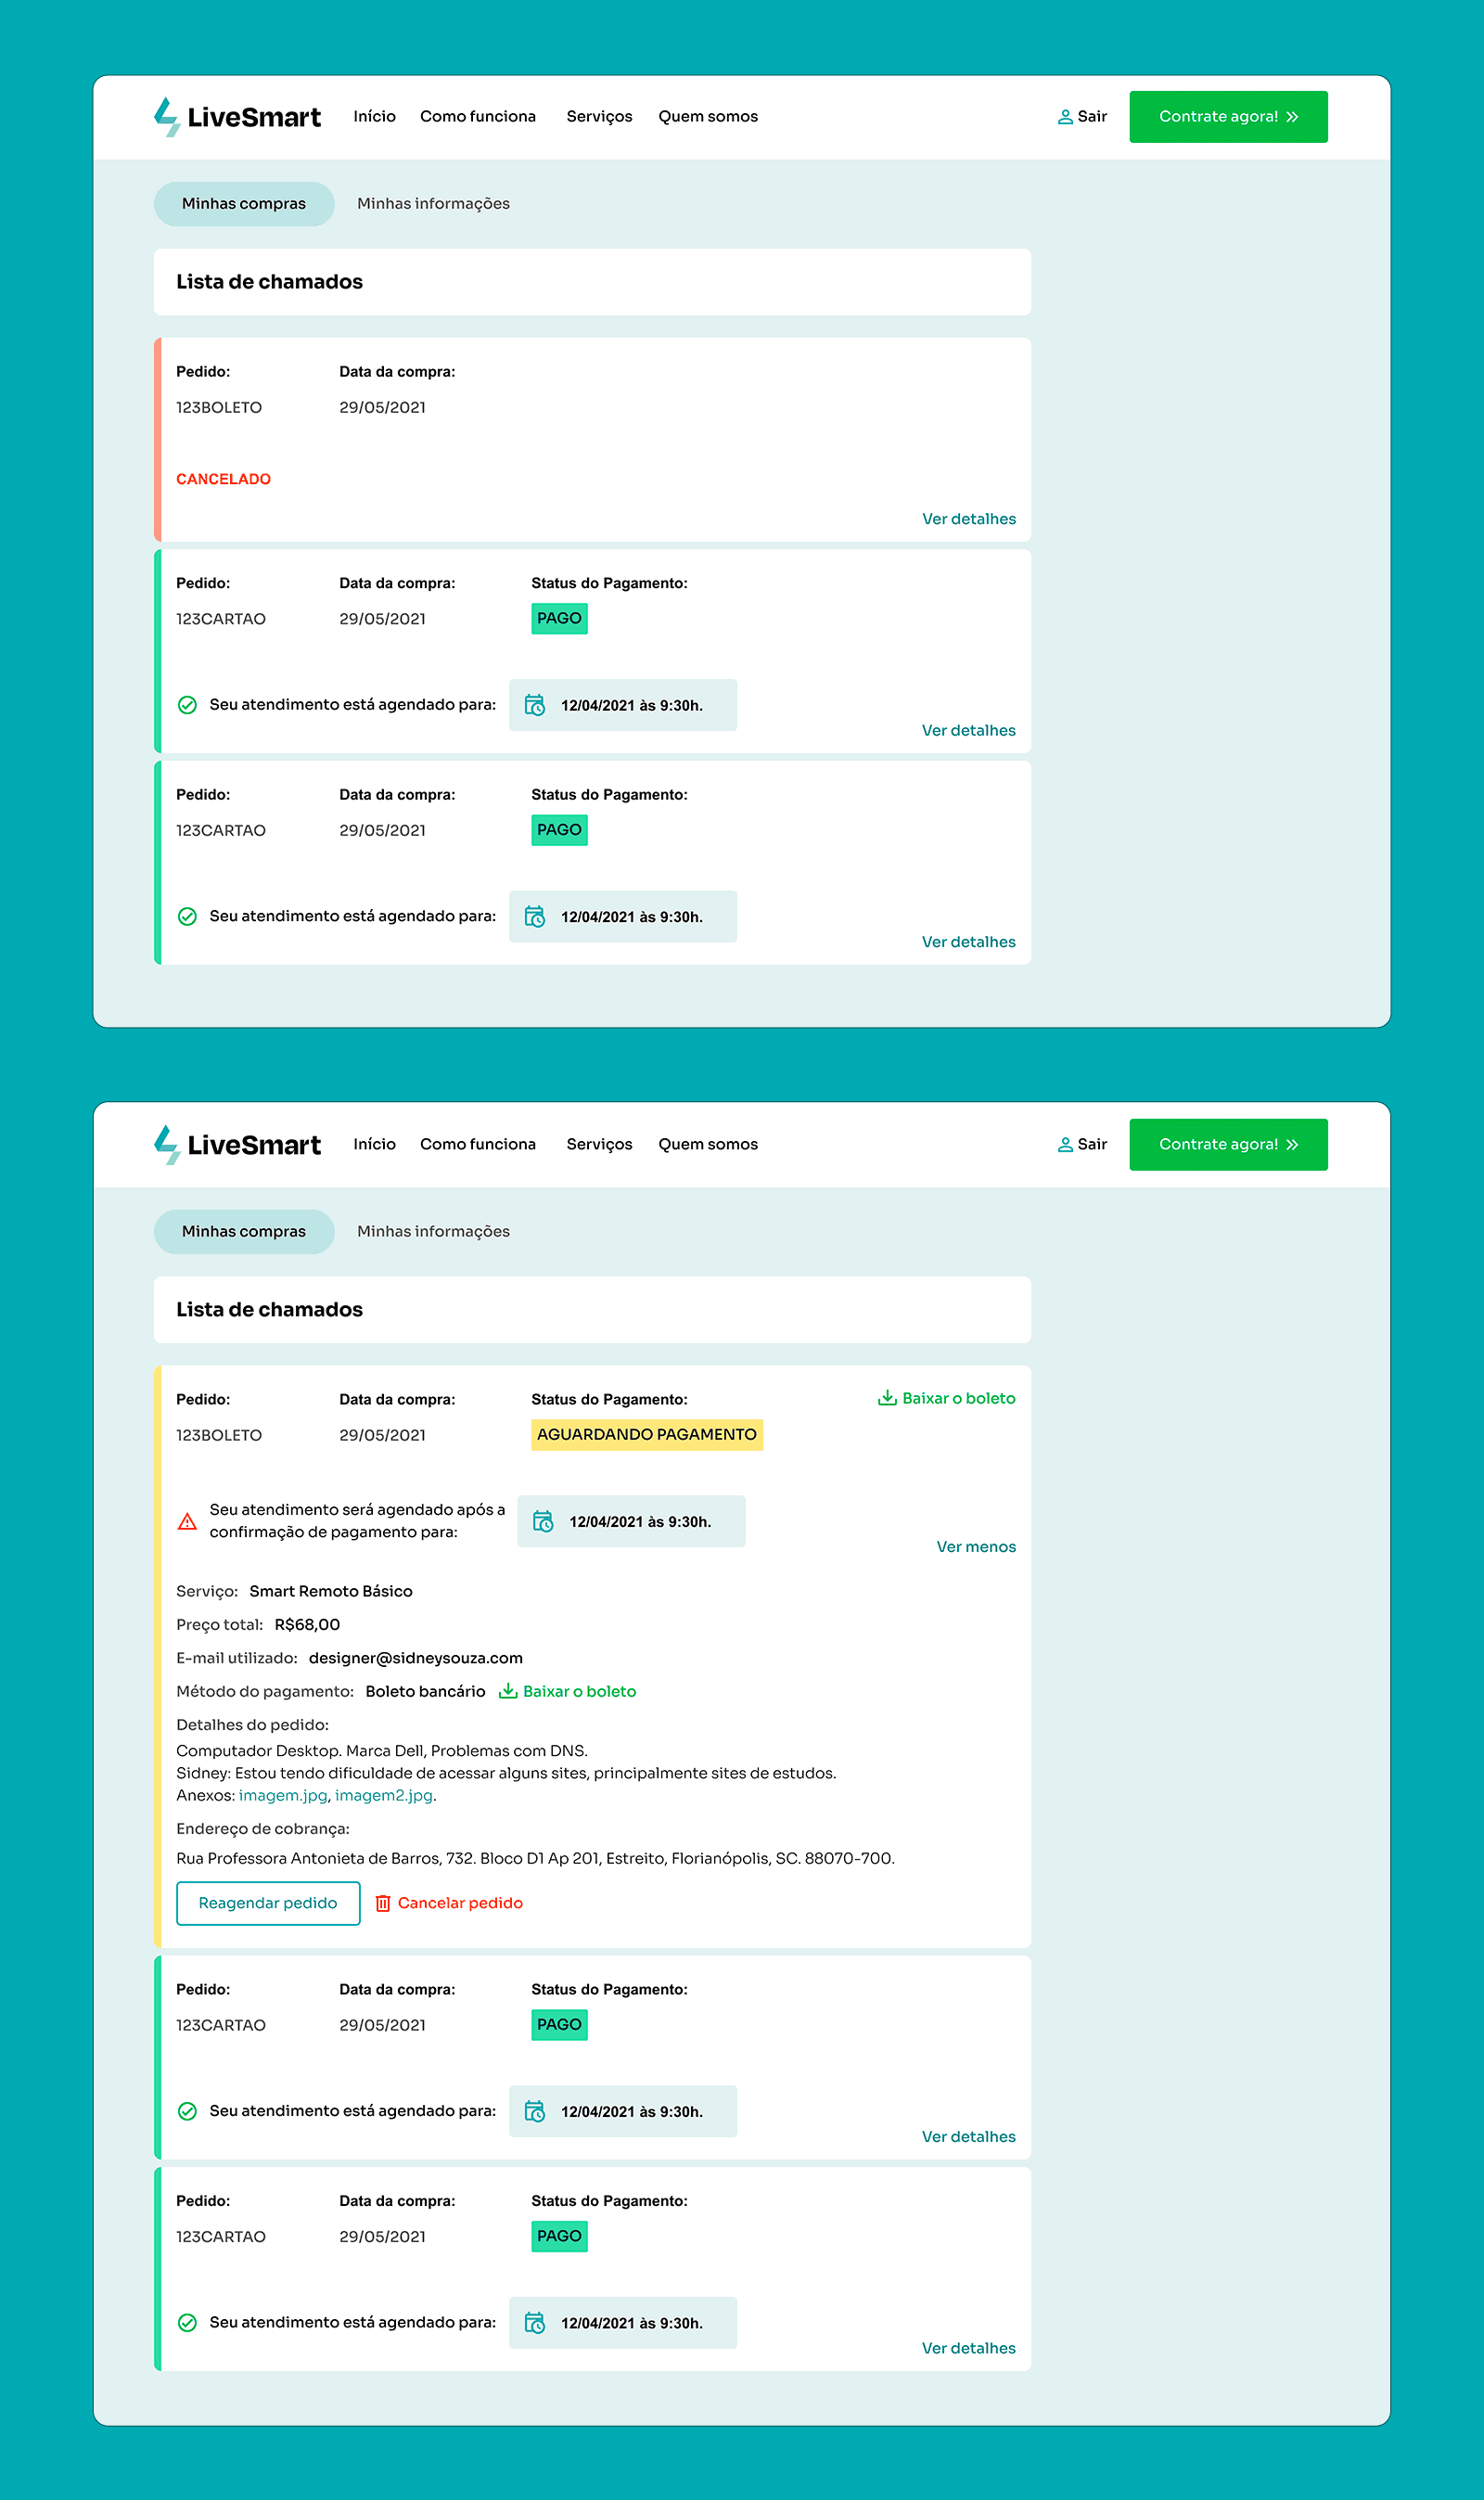1484x2500 pixels.
Task: Switch to Minhas informações tab in the upper screen
Action: pyautogui.click(x=434, y=204)
